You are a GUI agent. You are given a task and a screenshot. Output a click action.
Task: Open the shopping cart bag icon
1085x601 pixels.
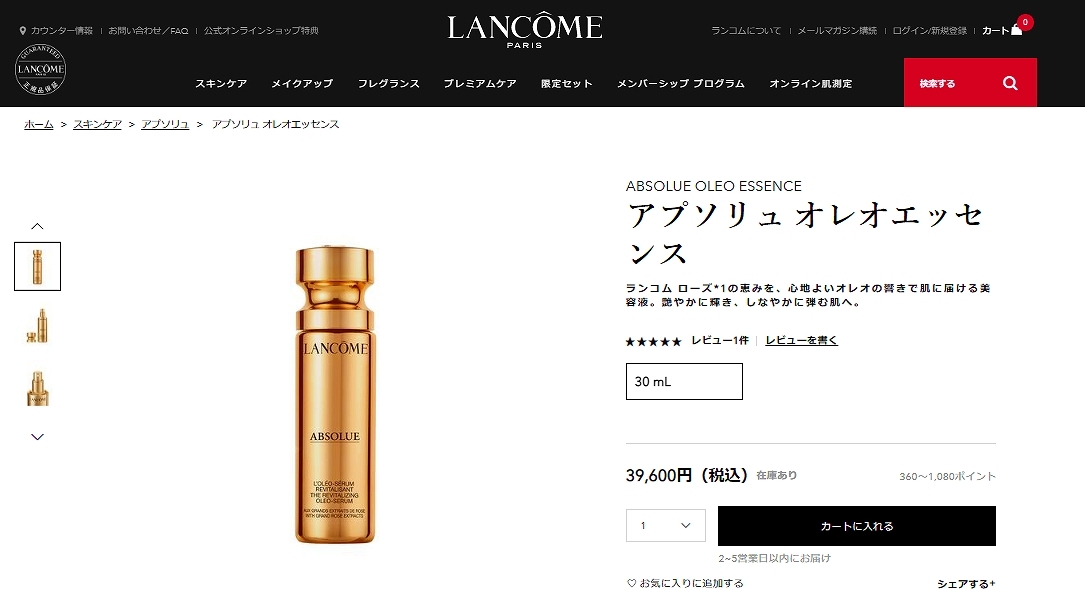[x=1016, y=30]
